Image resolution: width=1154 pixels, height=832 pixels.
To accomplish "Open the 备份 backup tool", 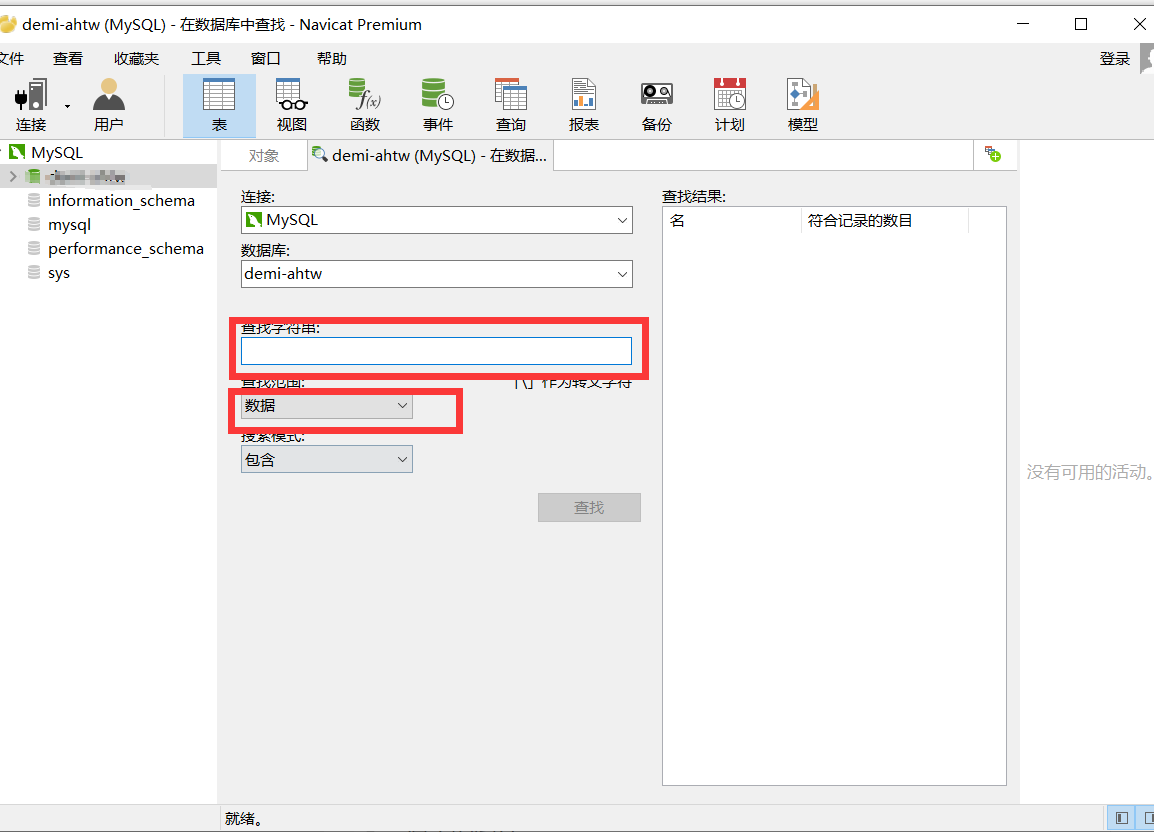I will (656, 105).
